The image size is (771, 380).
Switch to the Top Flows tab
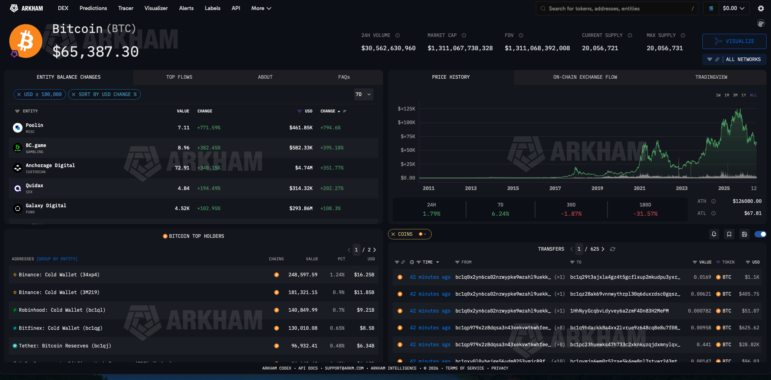pyautogui.click(x=179, y=77)
